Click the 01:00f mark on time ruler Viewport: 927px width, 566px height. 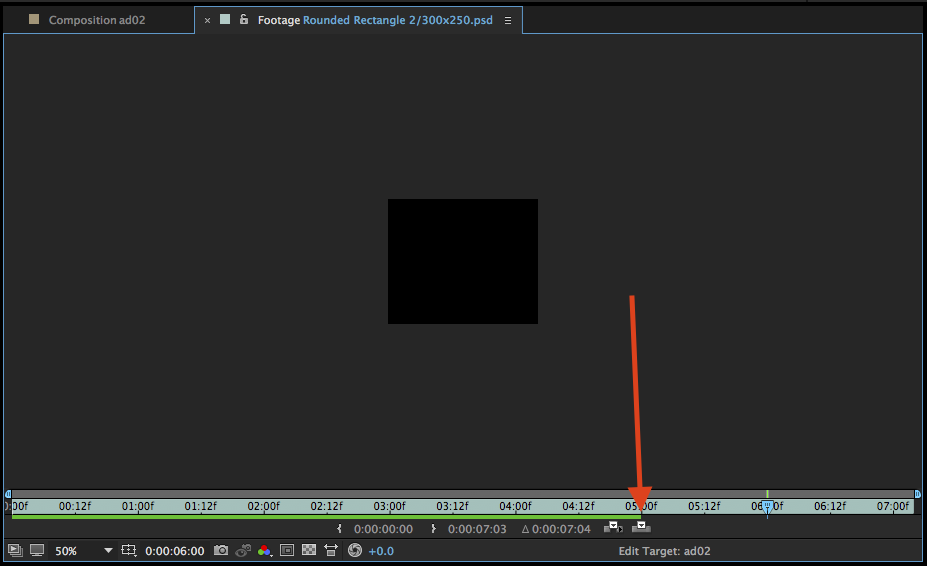tap(138, 506)
